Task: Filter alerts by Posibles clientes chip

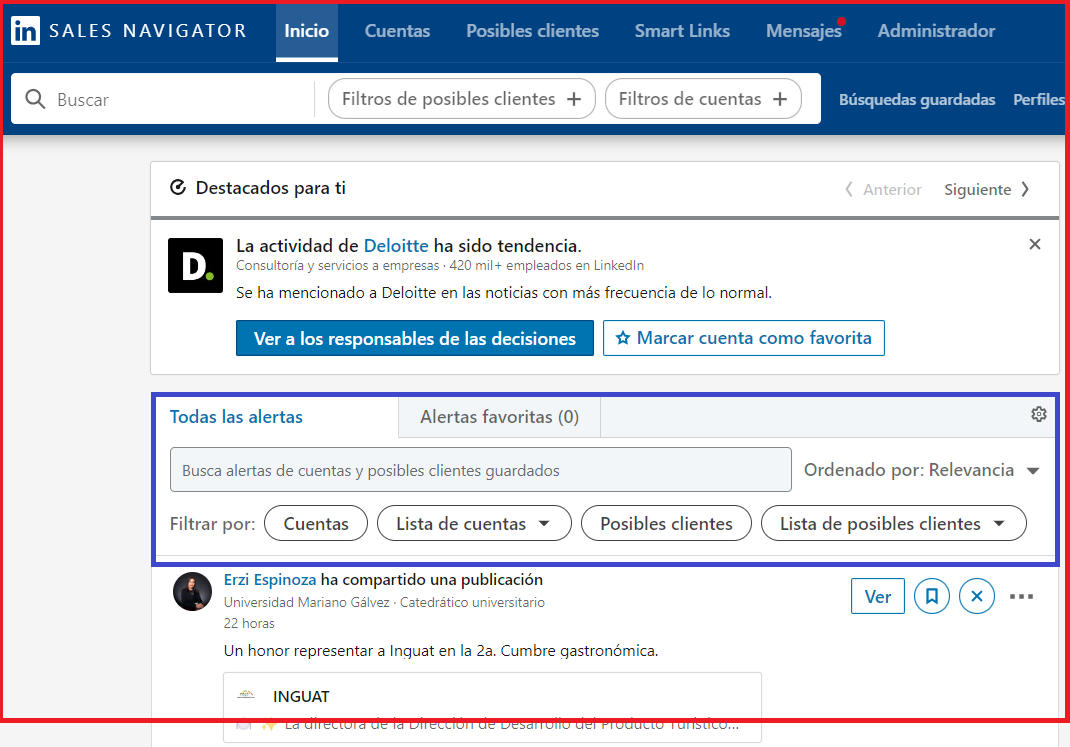Action: point(666,523)
